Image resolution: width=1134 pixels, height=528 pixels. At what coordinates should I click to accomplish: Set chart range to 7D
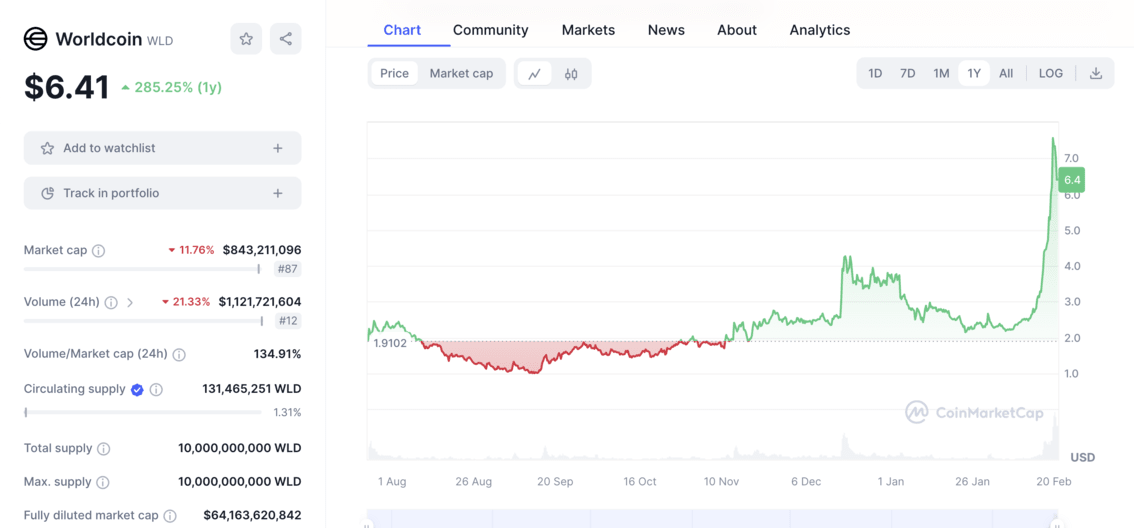(907, 73)
